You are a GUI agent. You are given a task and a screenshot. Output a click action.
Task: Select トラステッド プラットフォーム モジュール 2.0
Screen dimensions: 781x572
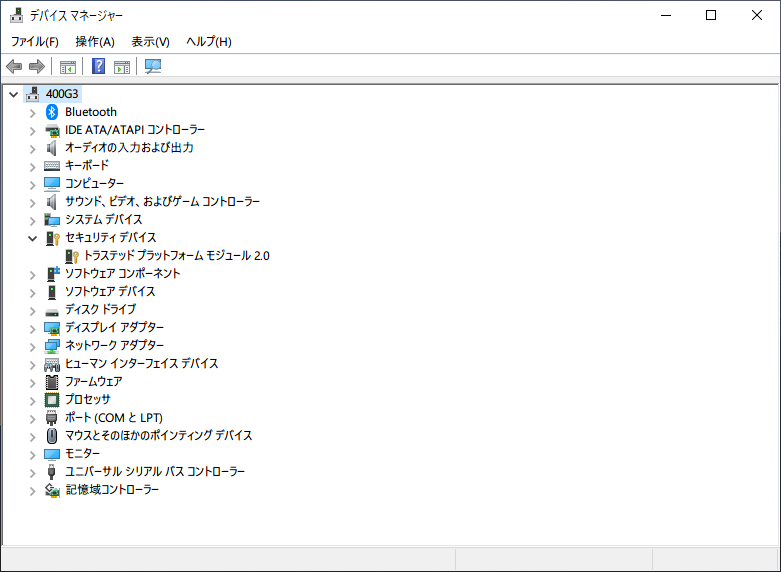coord(177,256)
